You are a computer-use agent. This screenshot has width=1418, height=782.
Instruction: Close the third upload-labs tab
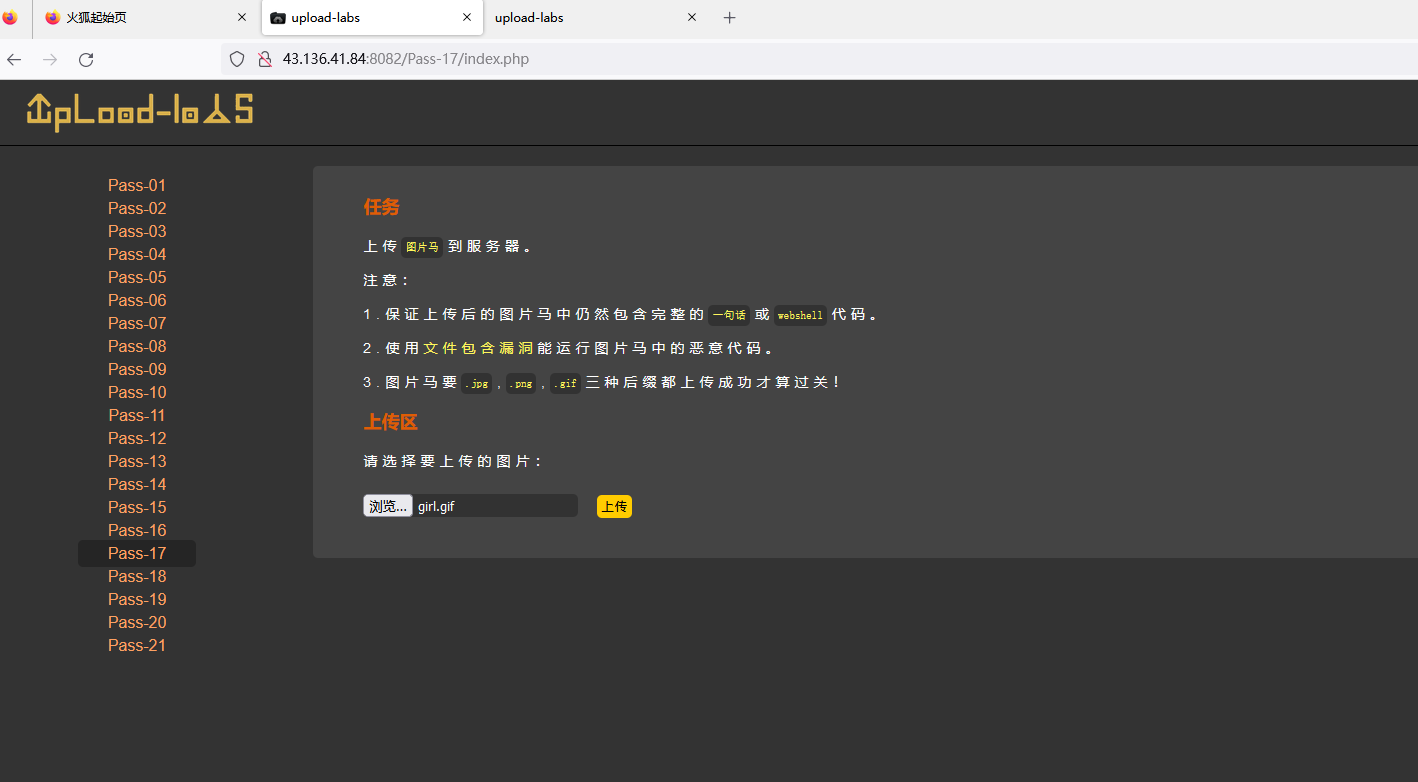pos(691,17)
